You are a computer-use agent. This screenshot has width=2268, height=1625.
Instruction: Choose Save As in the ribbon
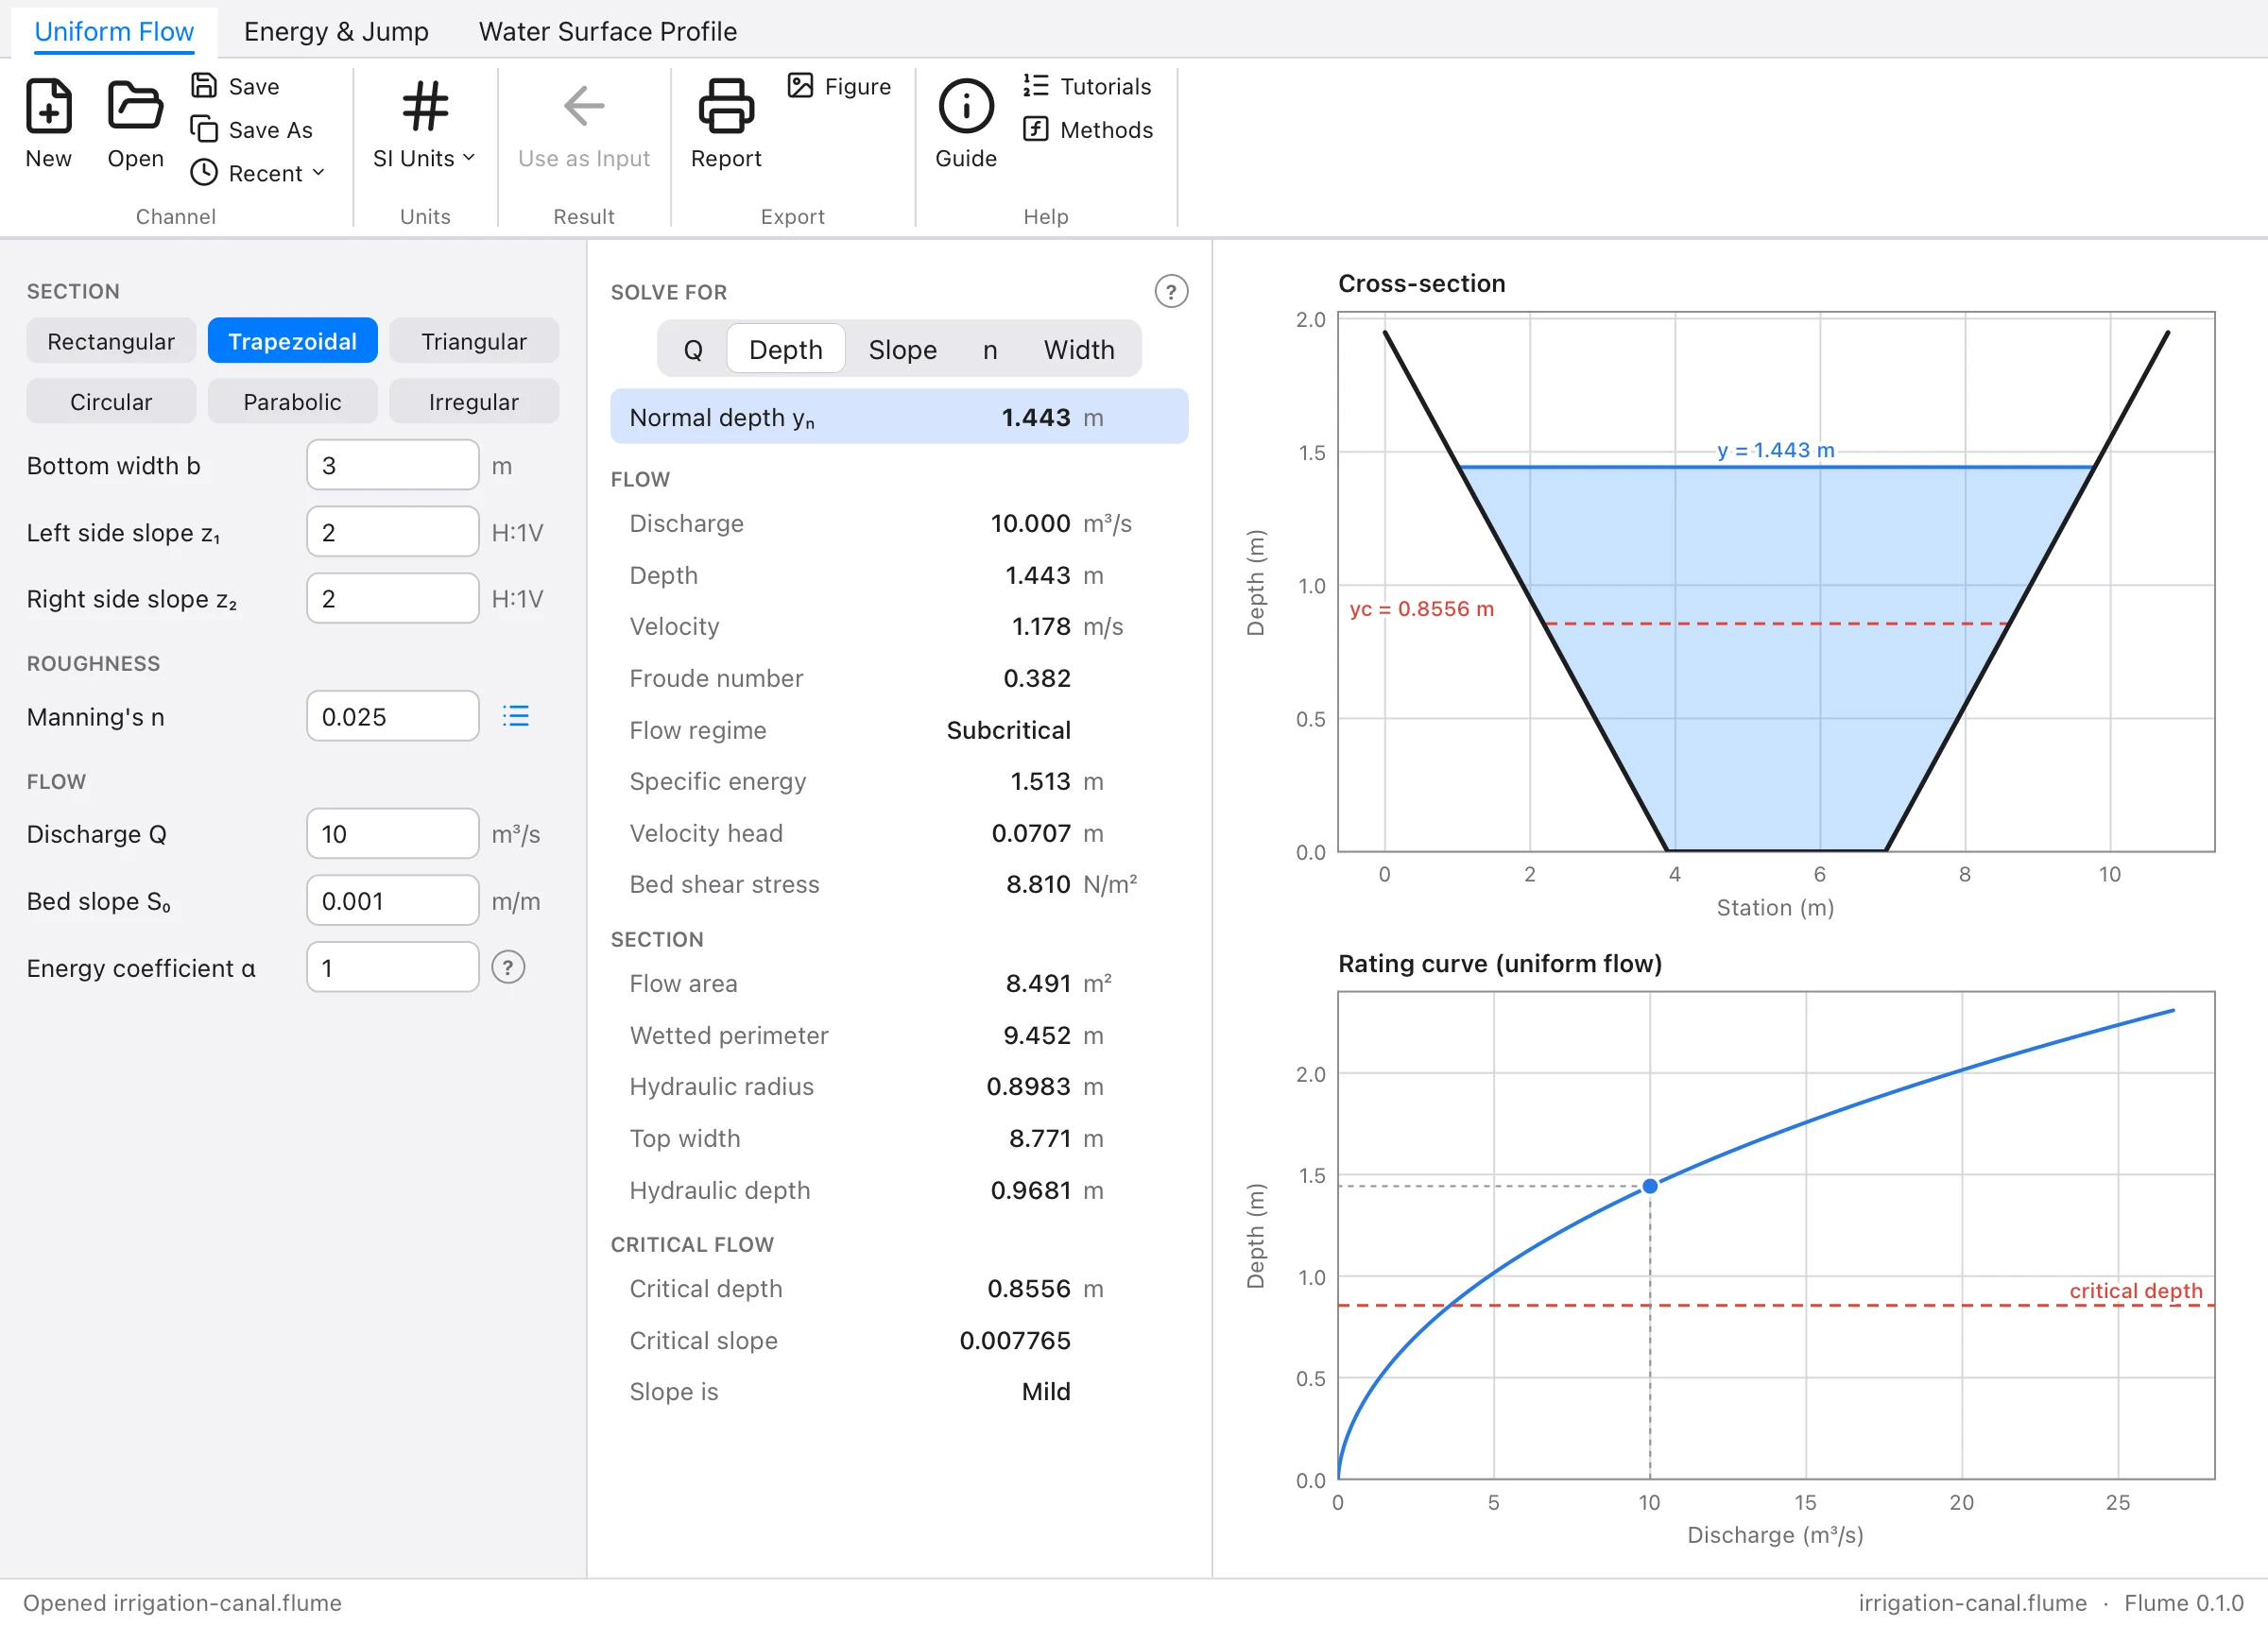coord(252,129)
